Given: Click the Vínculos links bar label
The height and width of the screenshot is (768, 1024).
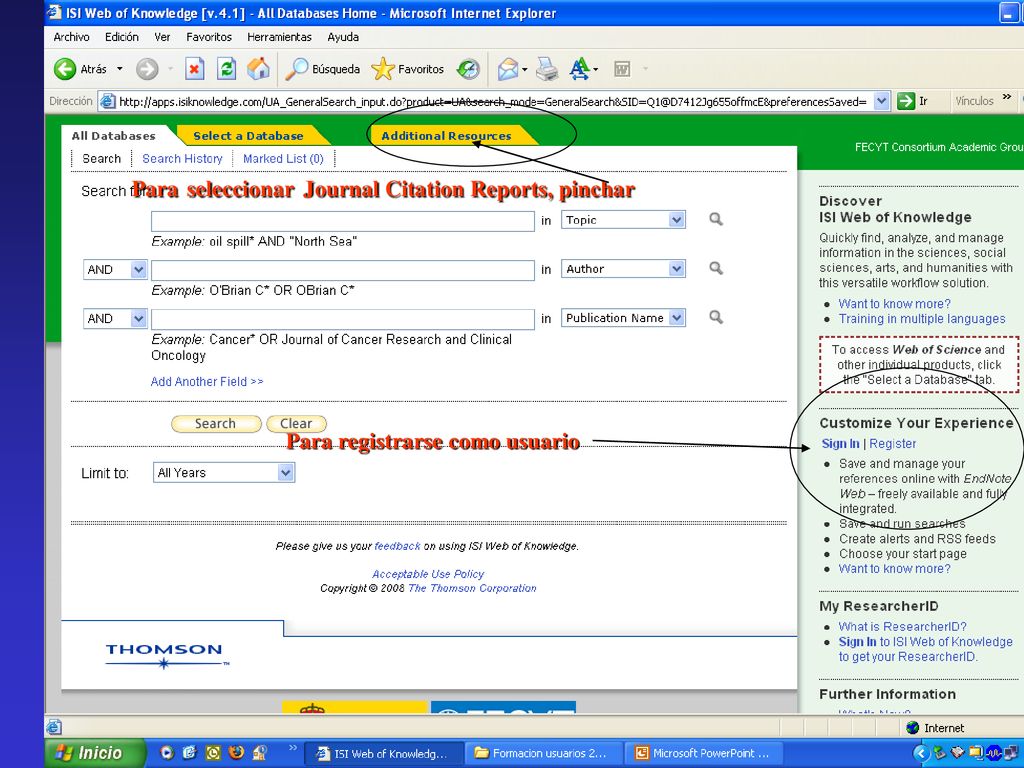Looking at the screenshot, I should click(x=974, y=101).
